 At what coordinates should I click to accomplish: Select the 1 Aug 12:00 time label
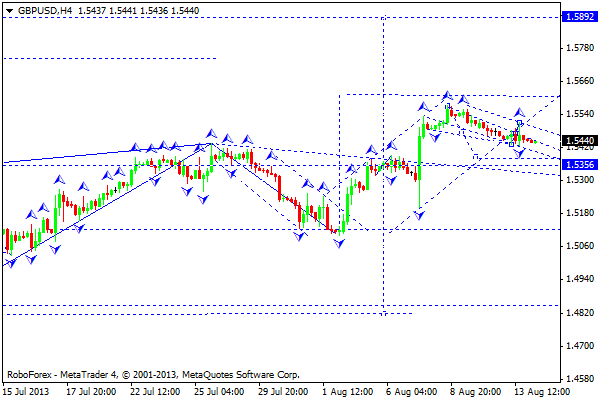pos(347,392)
